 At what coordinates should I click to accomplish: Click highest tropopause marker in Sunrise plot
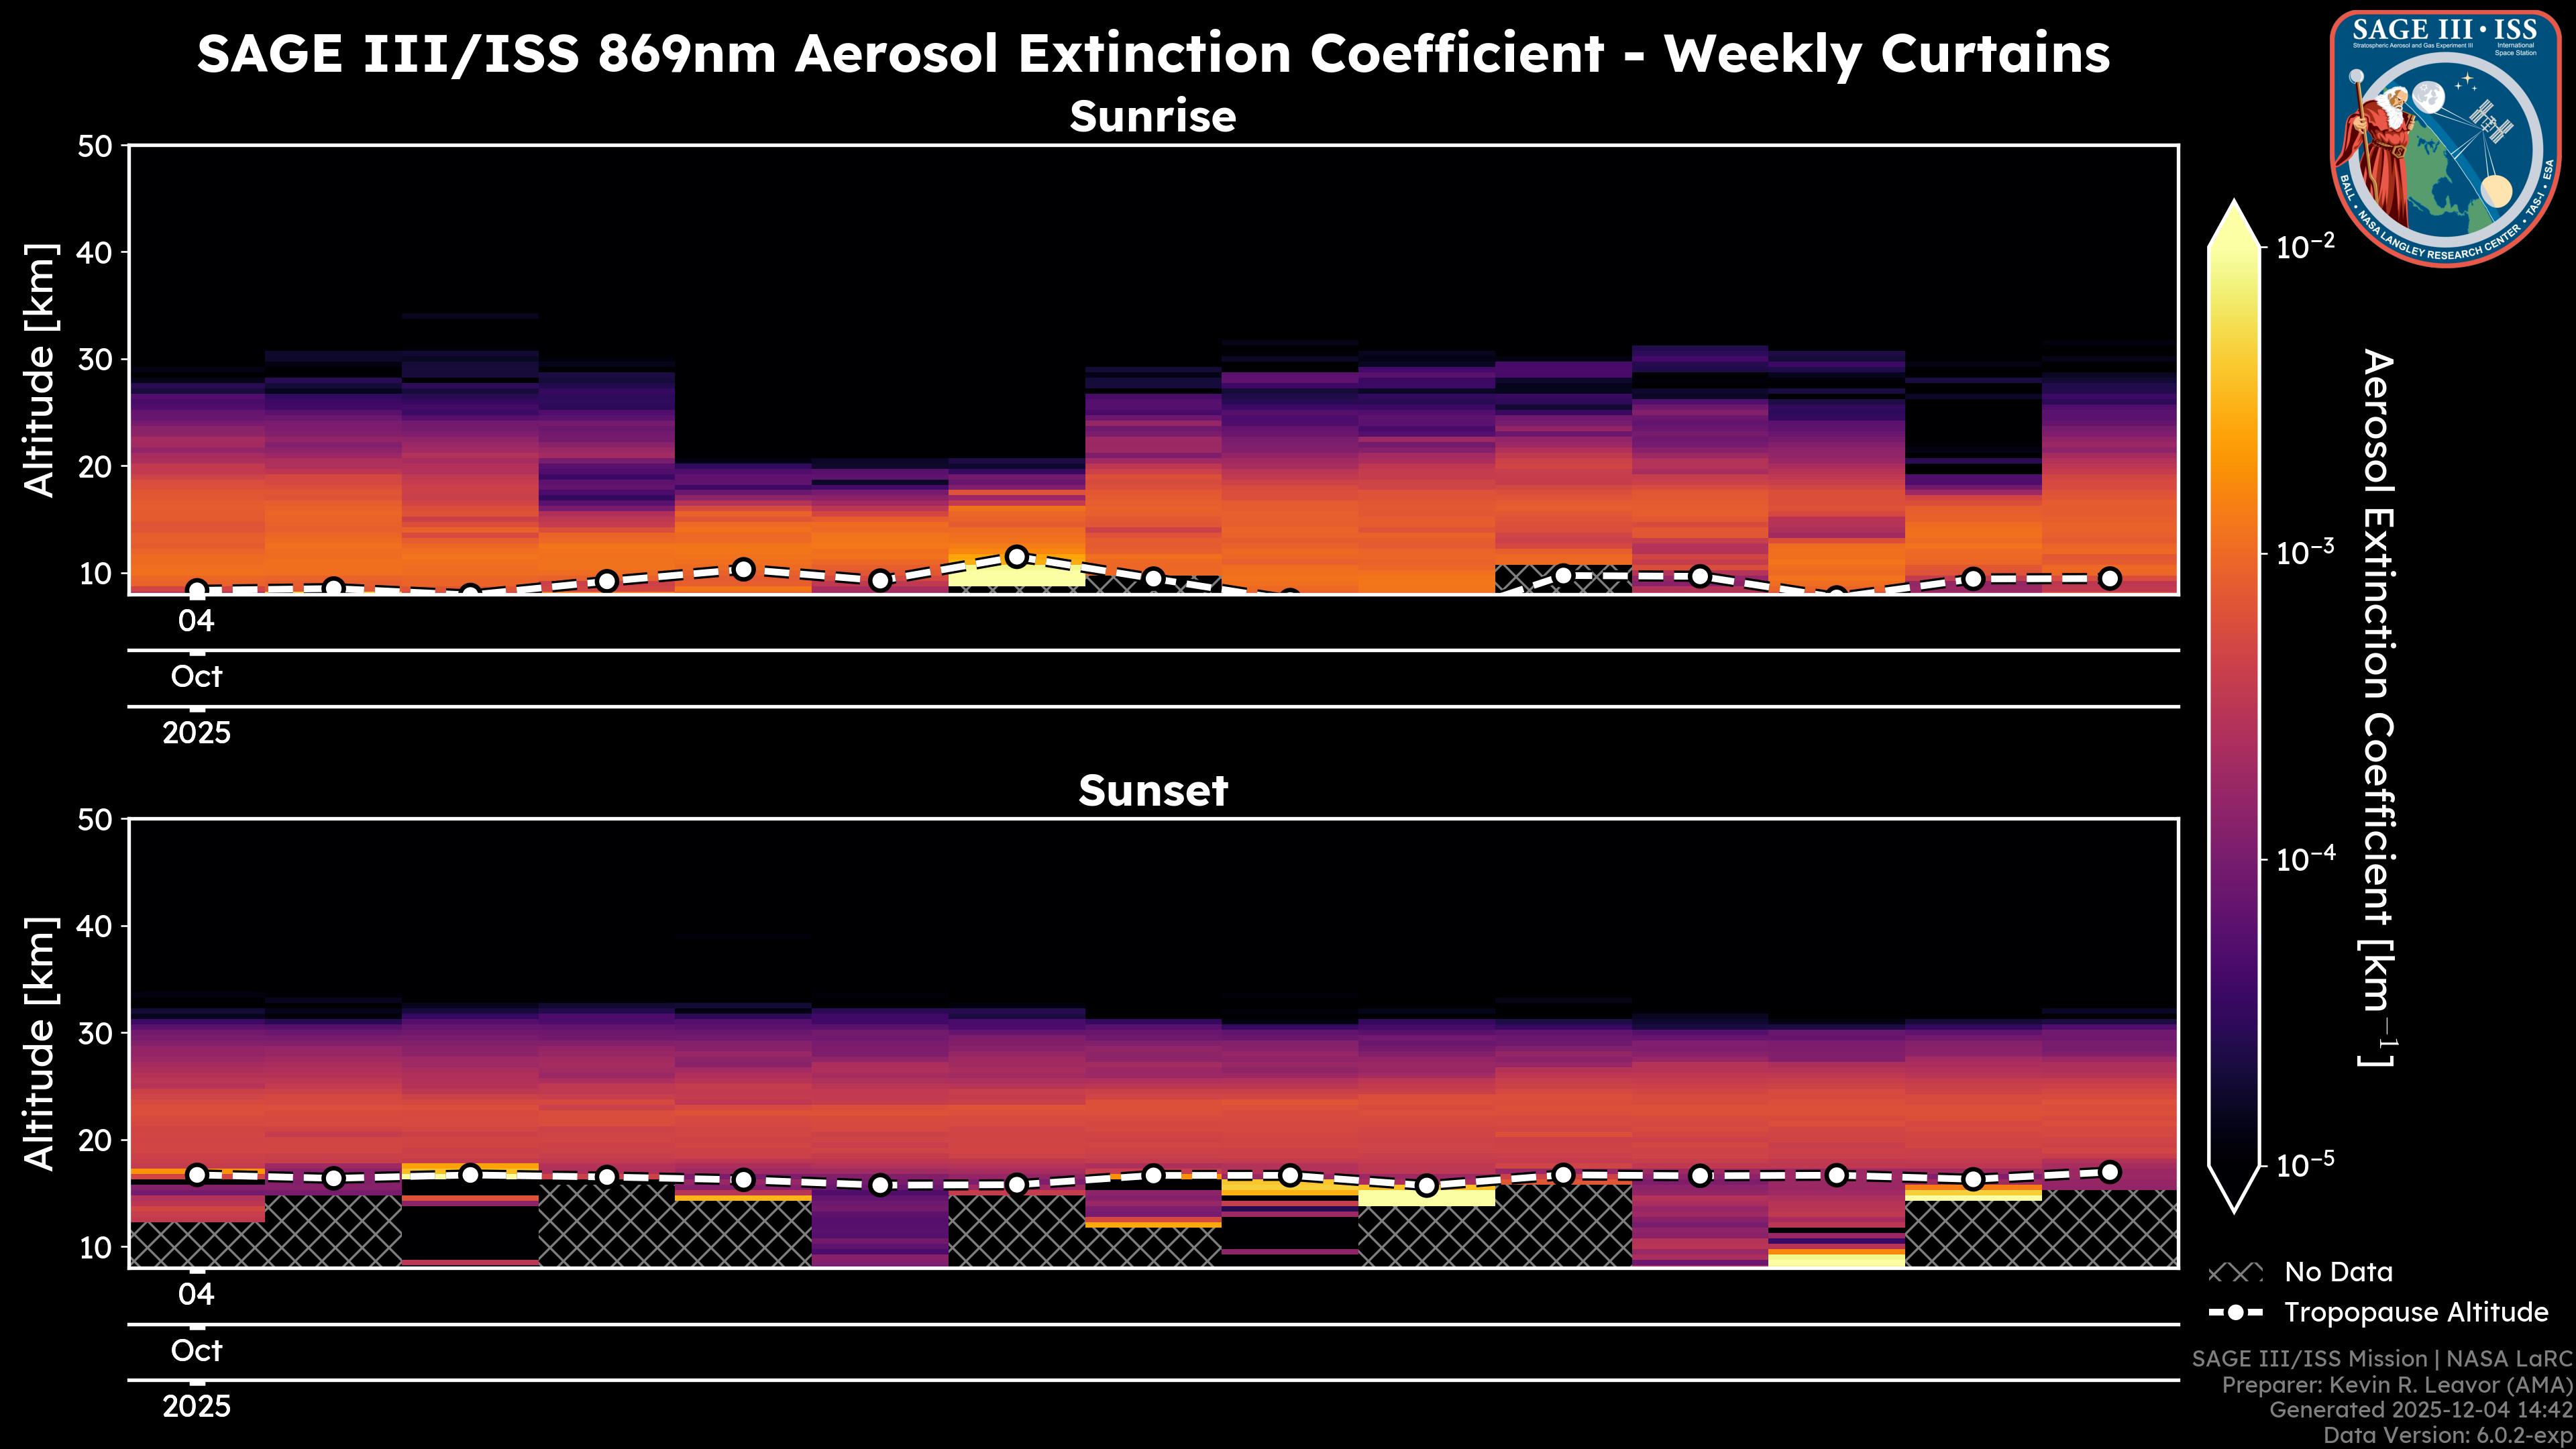[1017, 556]
